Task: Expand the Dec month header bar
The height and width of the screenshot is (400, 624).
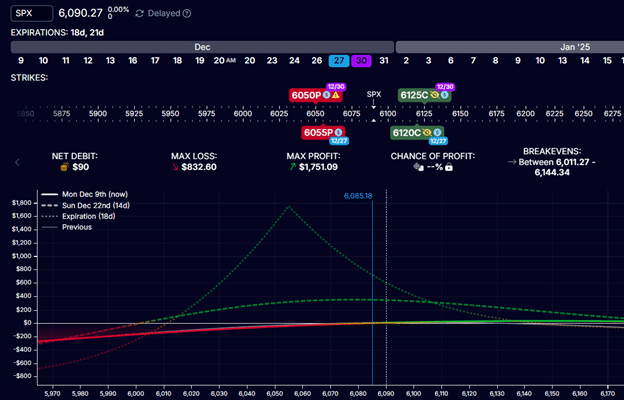Action: click(202, 46)
